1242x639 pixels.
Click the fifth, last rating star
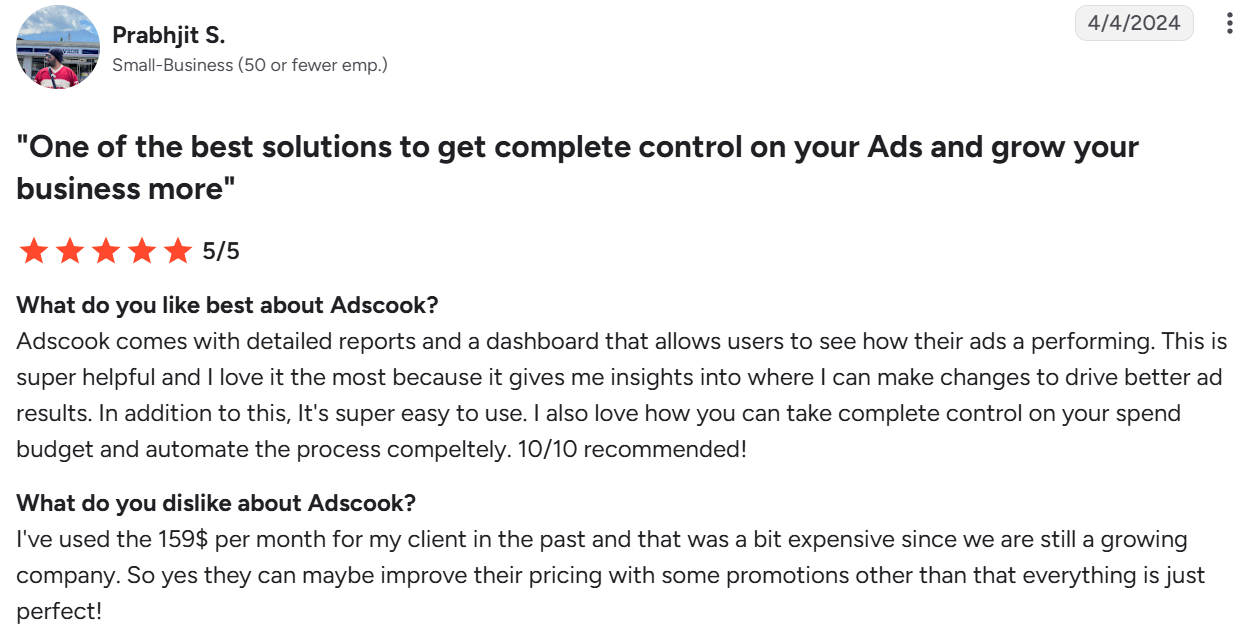click(x=178, y=251)
